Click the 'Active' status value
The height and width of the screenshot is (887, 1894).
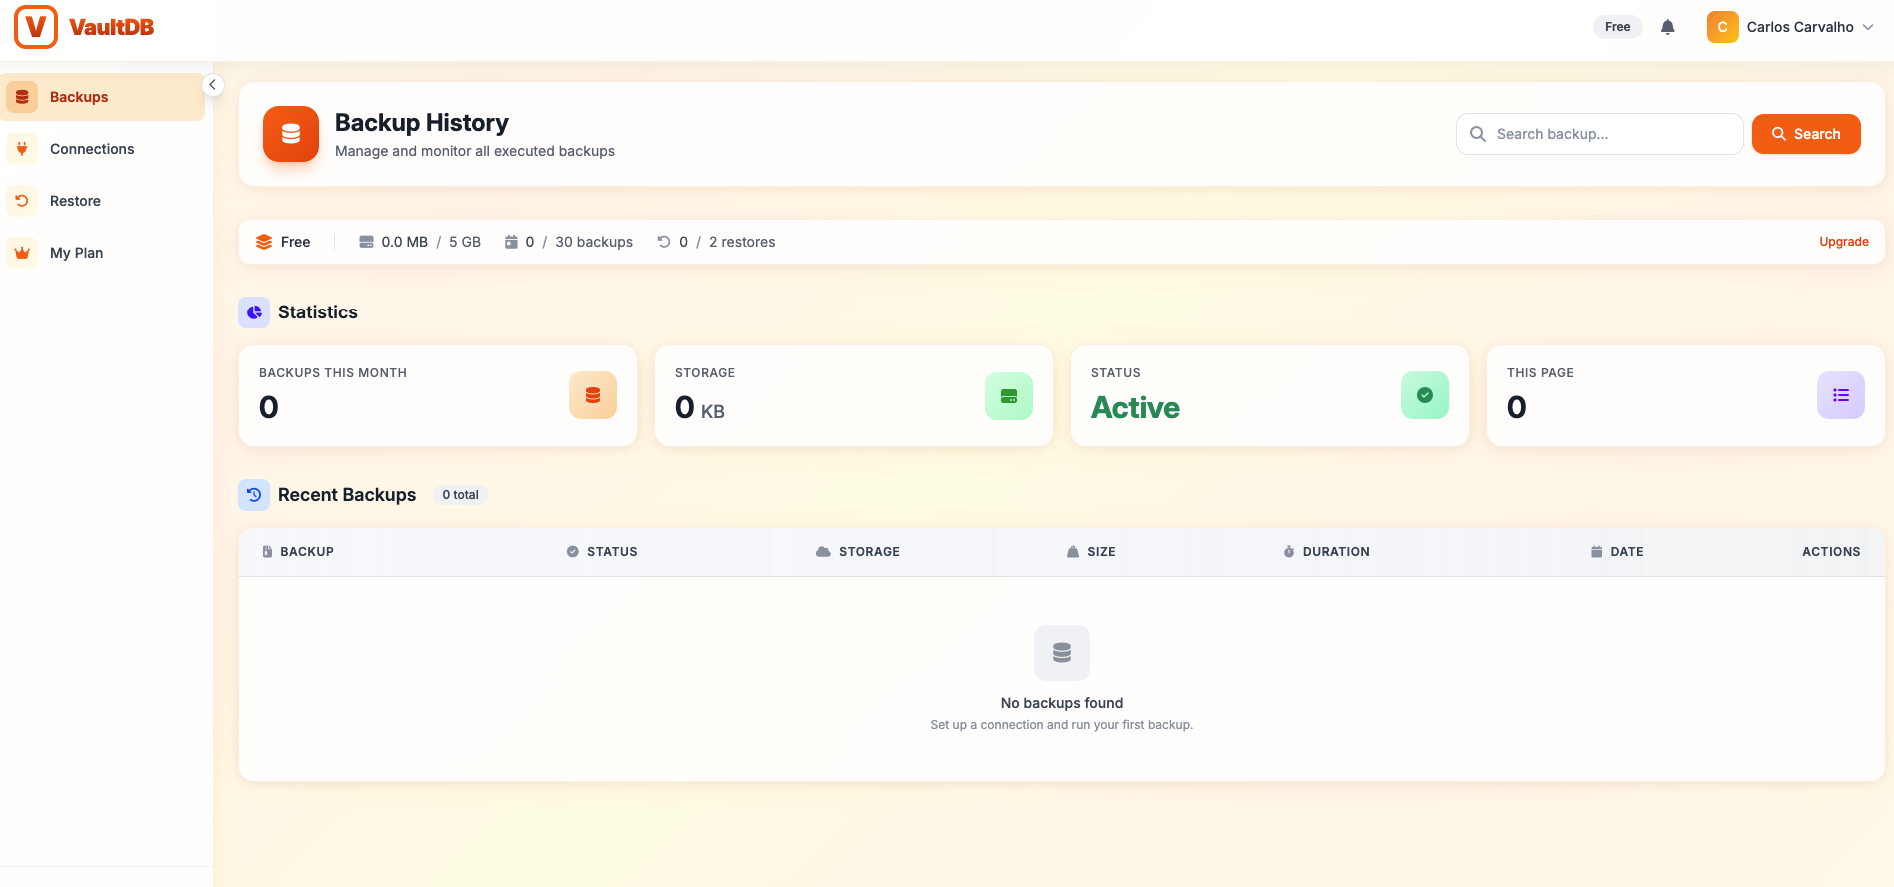(x=1135, y=408)
